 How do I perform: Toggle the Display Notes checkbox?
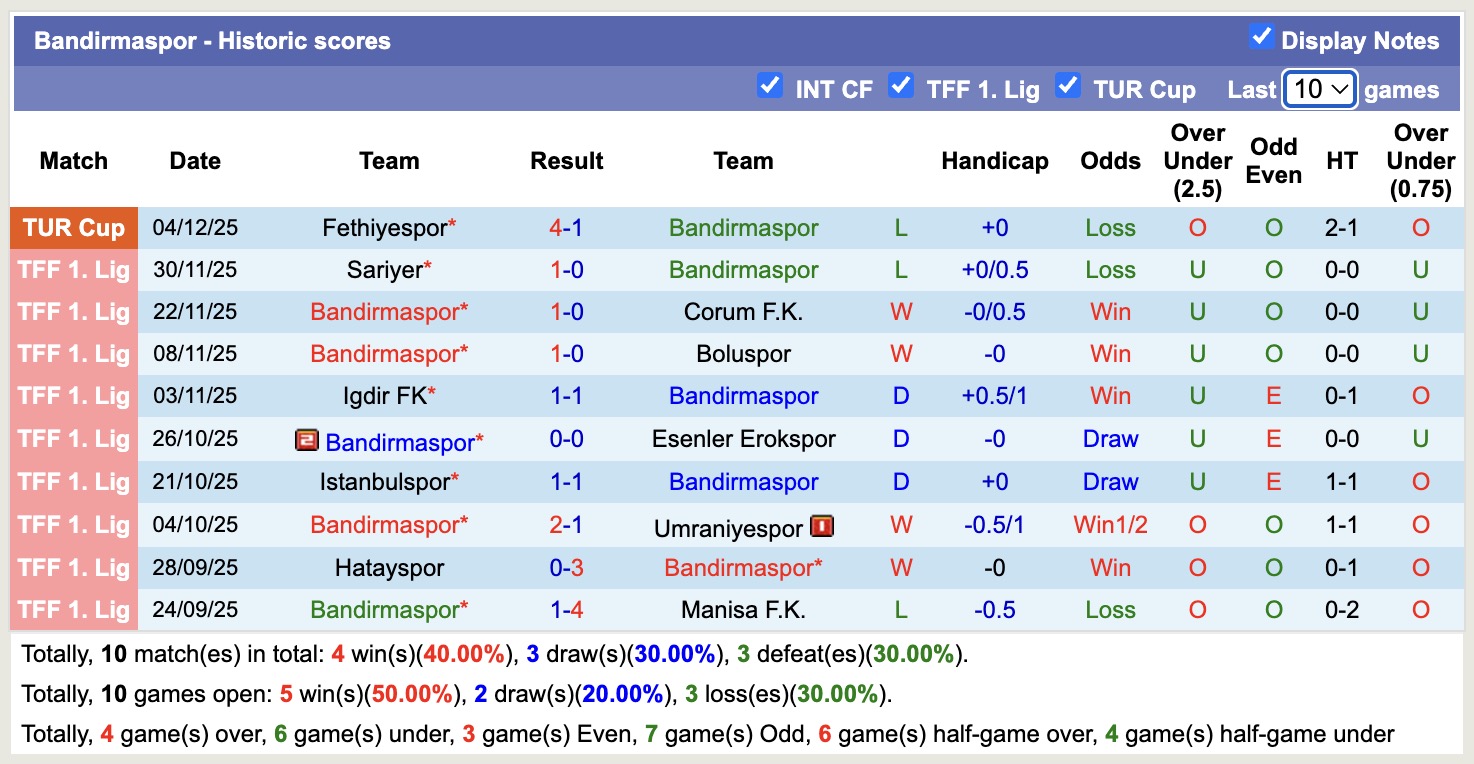1261,38
